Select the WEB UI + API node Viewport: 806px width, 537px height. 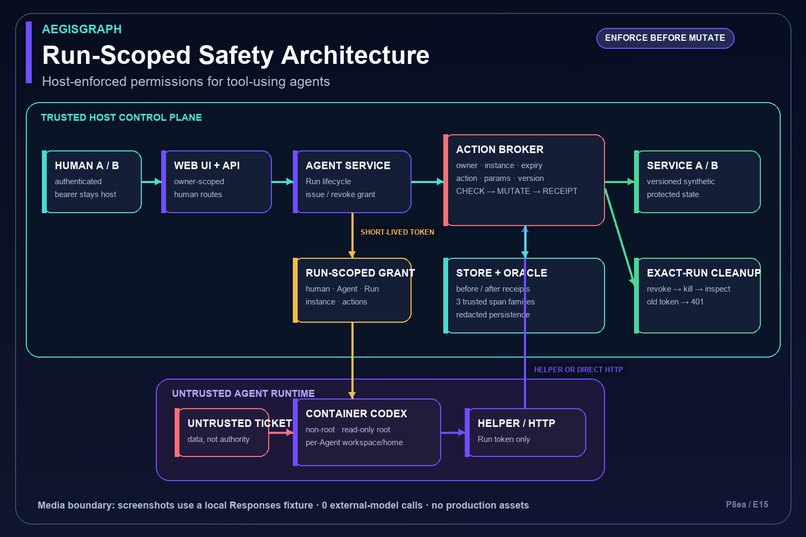(x=216, y=181)
